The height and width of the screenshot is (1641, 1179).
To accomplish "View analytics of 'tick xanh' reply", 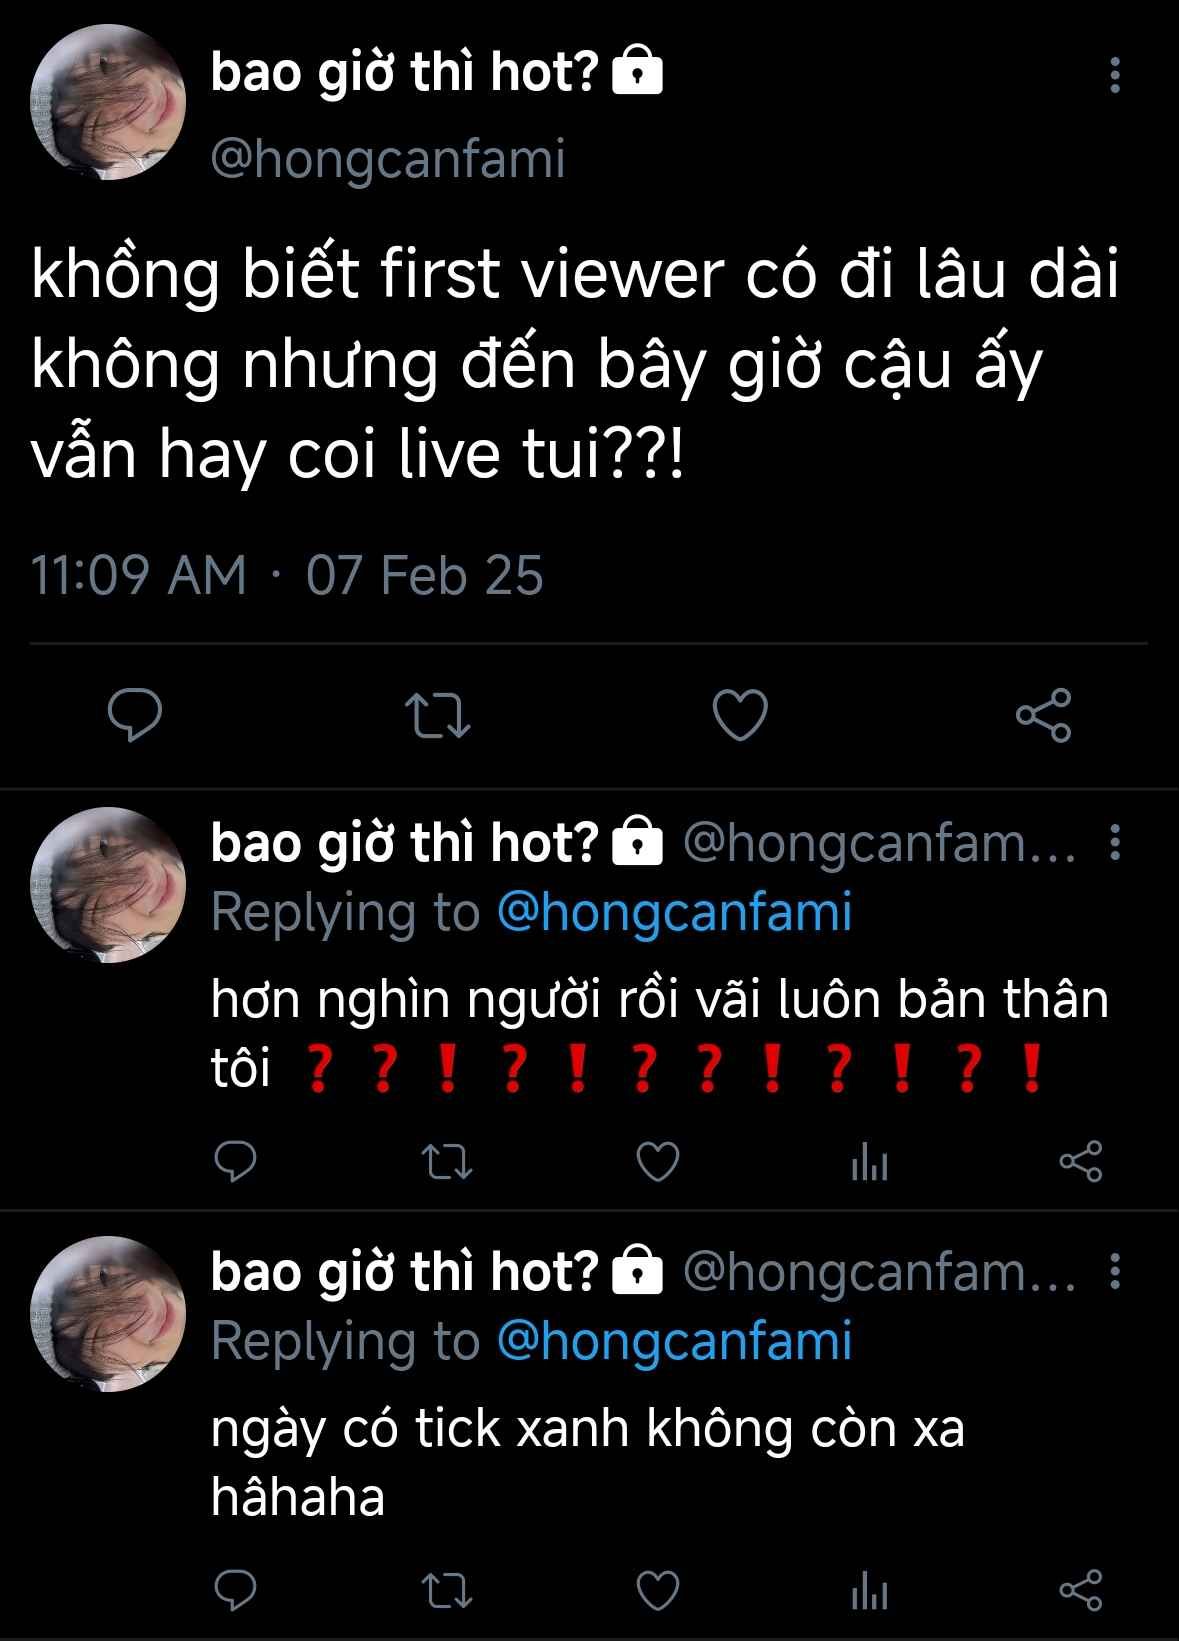I will [869, 1592].
